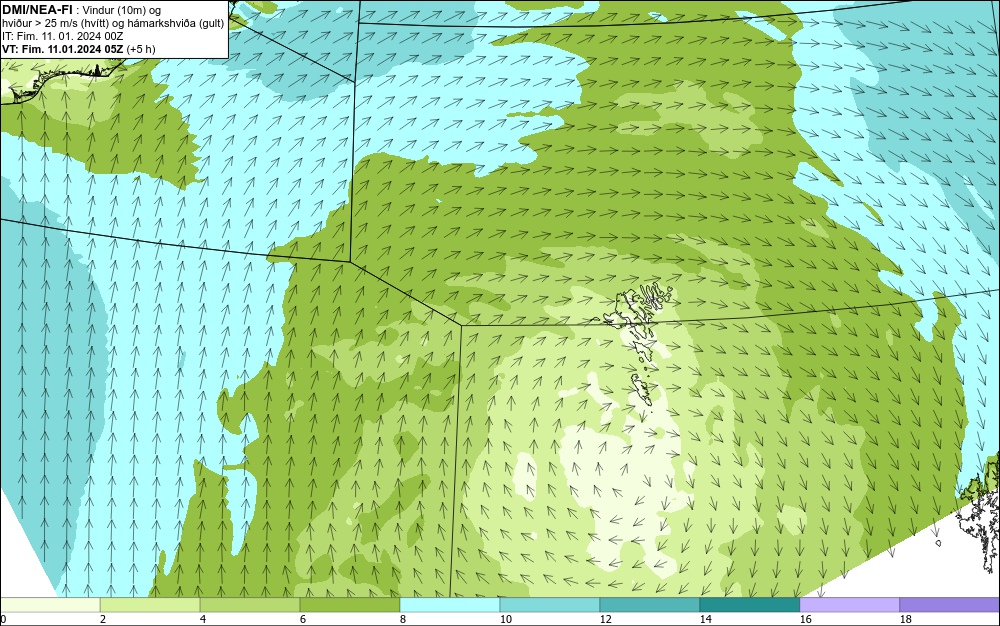The width and height of the screenshot is (1000, 626).
Task: Click the 8–10 m/s light cyan legend swatch
Action: pos(450,604)
